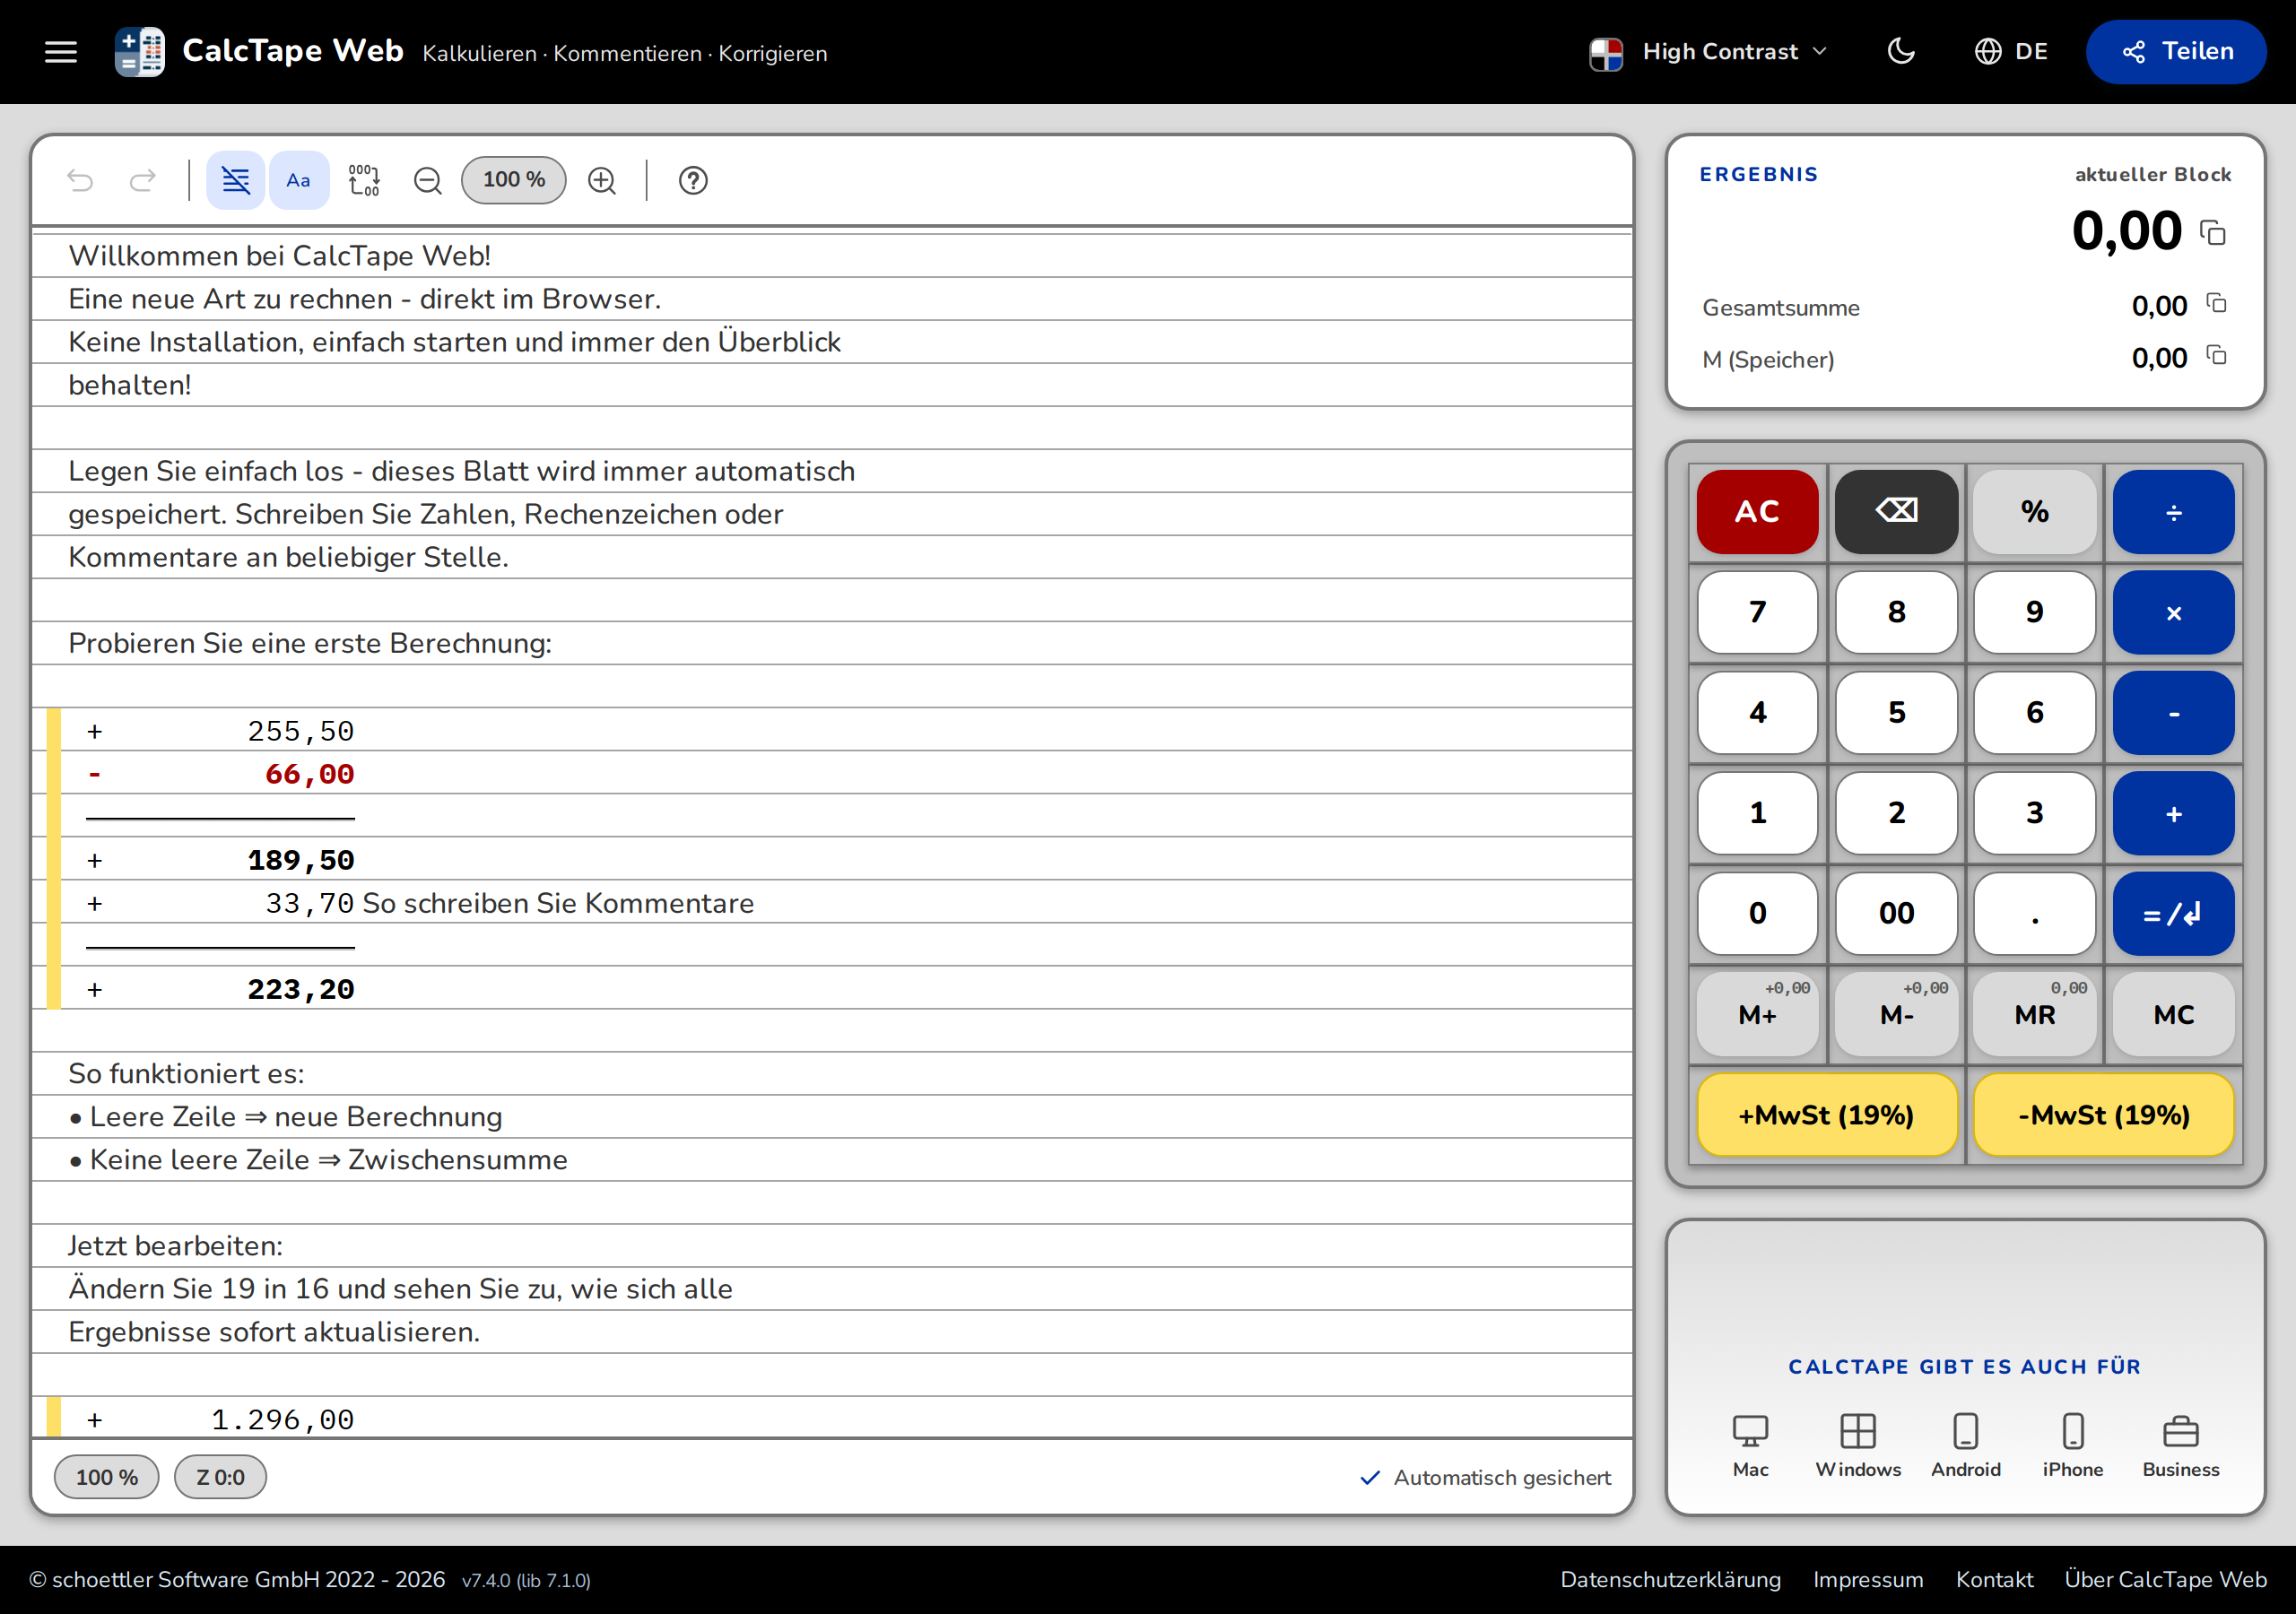Click the backspace delete key
Image resolution: width=2296 pixels, height=1614 pixels.
click(1896, 511)
